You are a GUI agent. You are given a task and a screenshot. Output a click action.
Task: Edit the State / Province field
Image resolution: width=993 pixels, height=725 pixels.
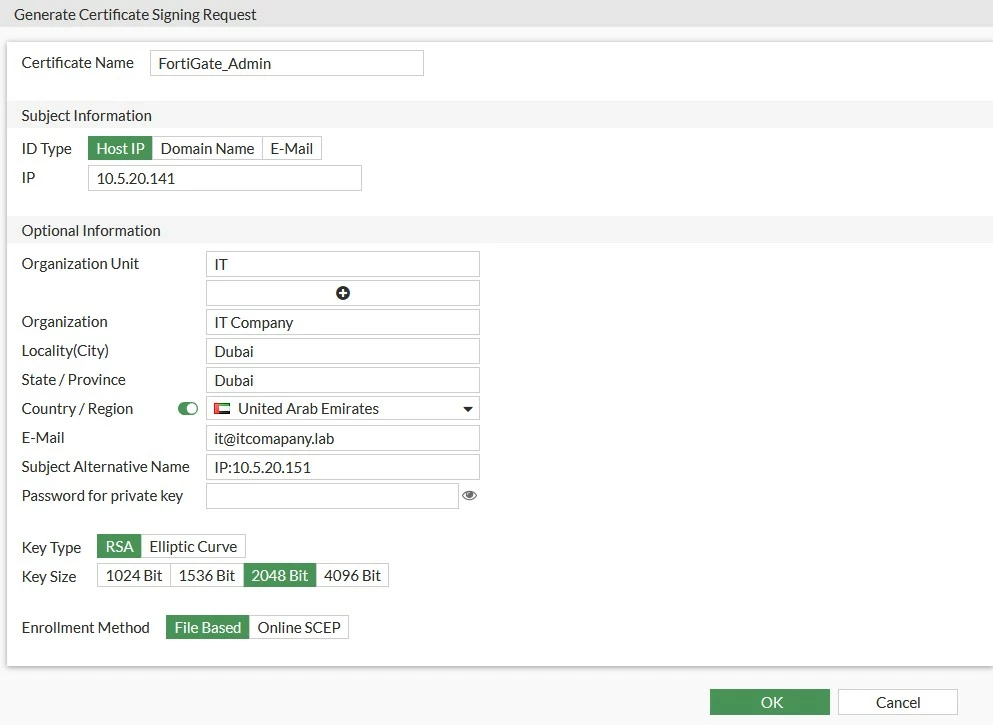click(343, 381)
